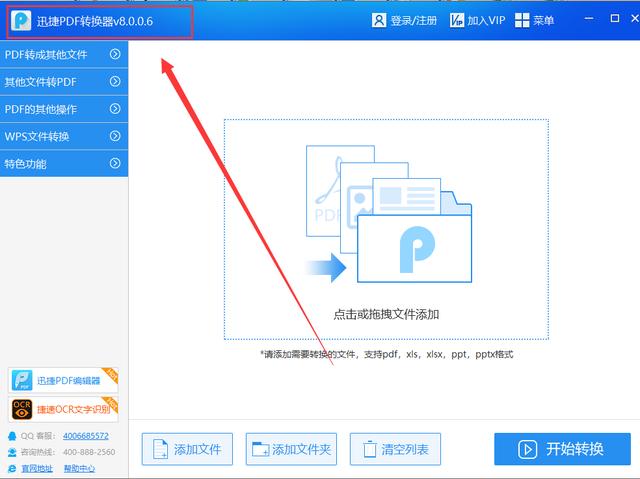Expand arrow next to 特色功能
Viewport: 640px width, 479px height.
pyautogui.click(x=115, y=163)
